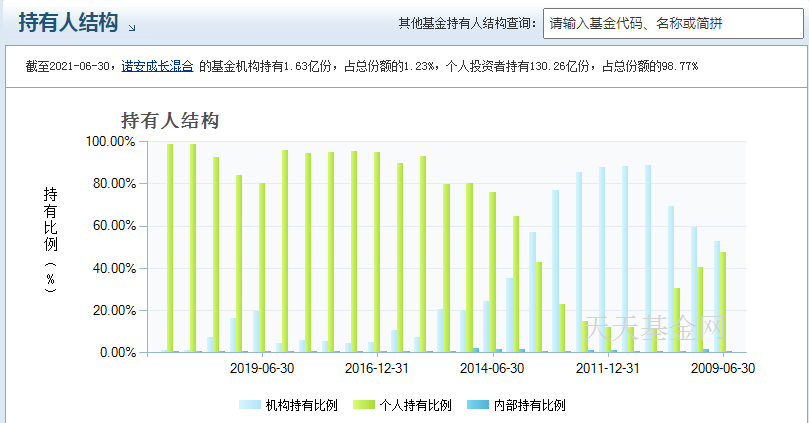Click the leftmost tall green bar in chart

coord(170,250)
